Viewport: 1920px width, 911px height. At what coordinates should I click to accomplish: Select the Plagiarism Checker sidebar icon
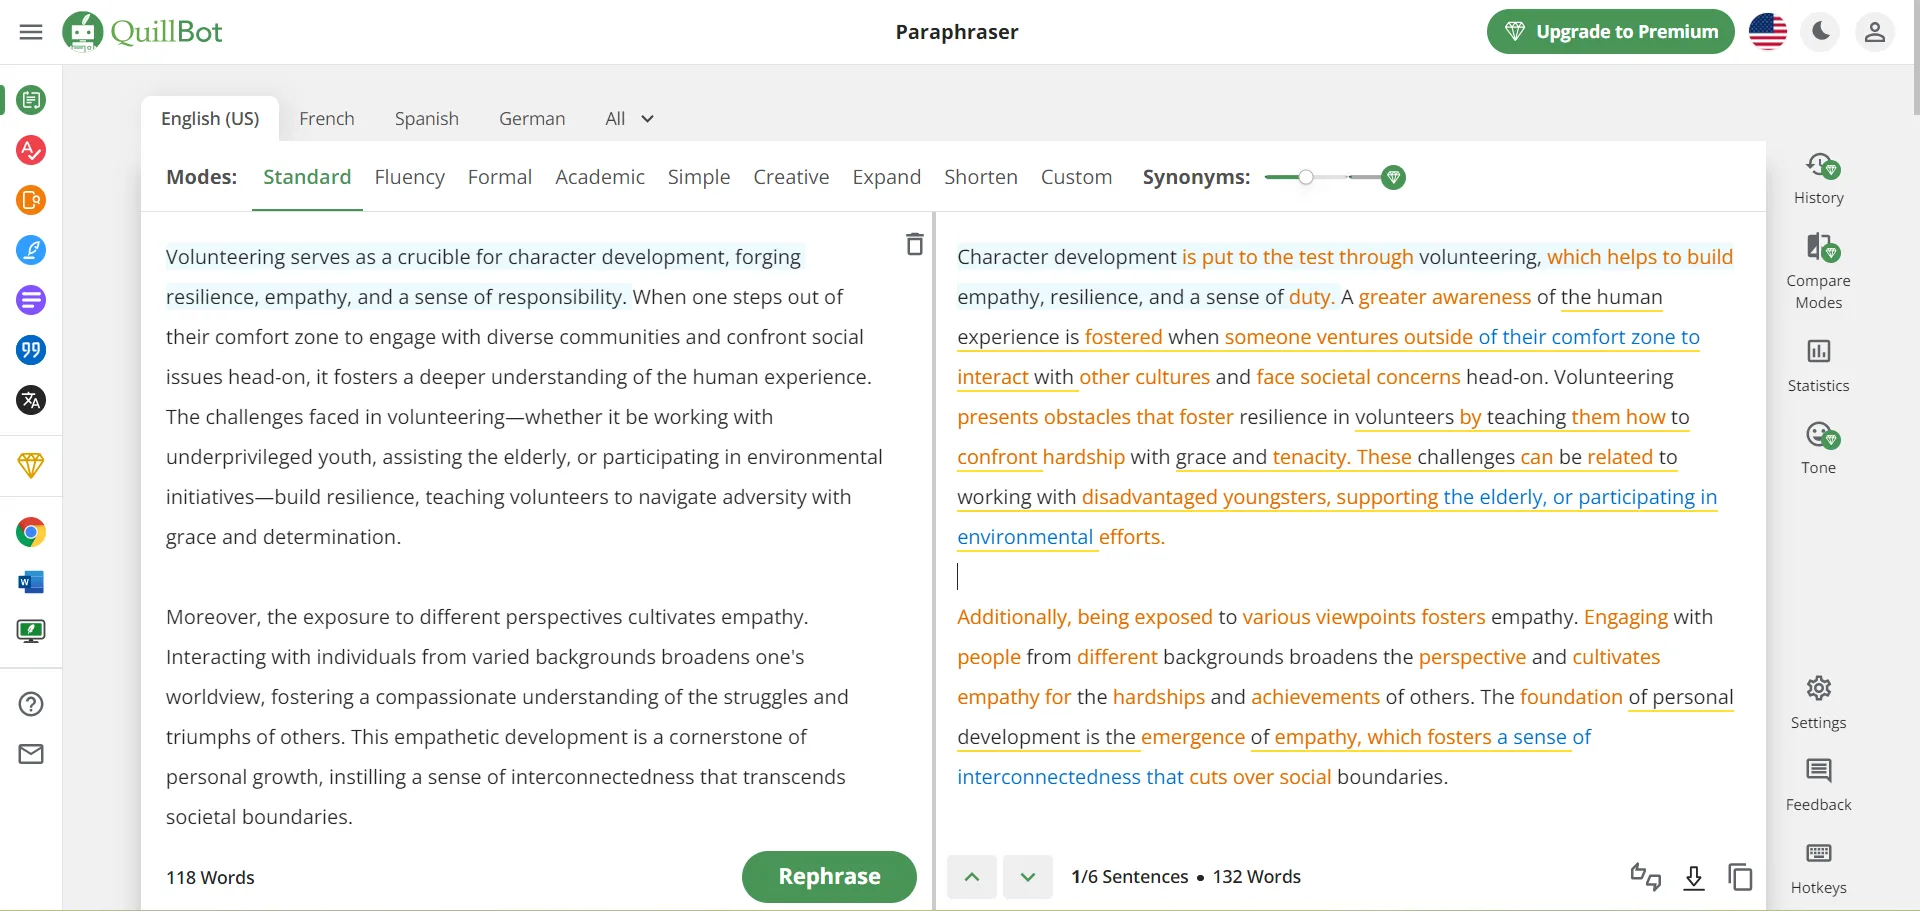coord(31,200)
